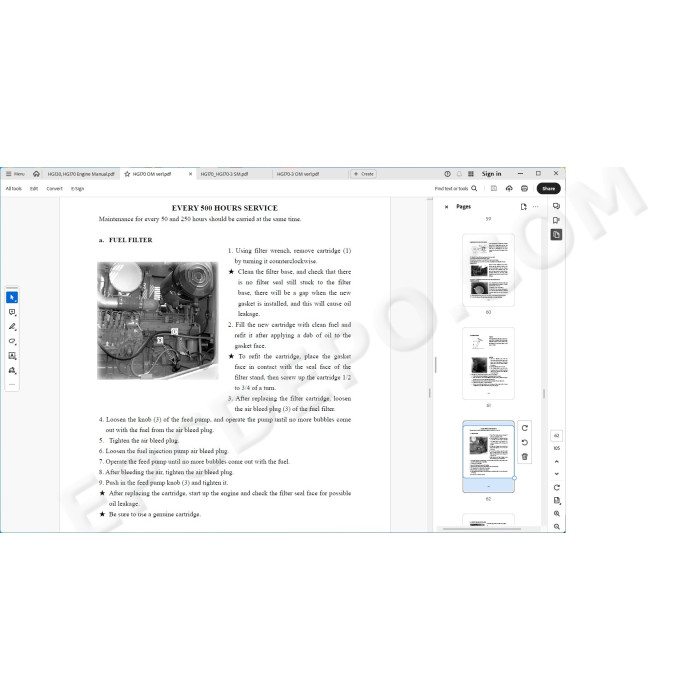Screen dimensions: 700x700
Task: Click the engine photo in the document
Action: click(158, 321)
